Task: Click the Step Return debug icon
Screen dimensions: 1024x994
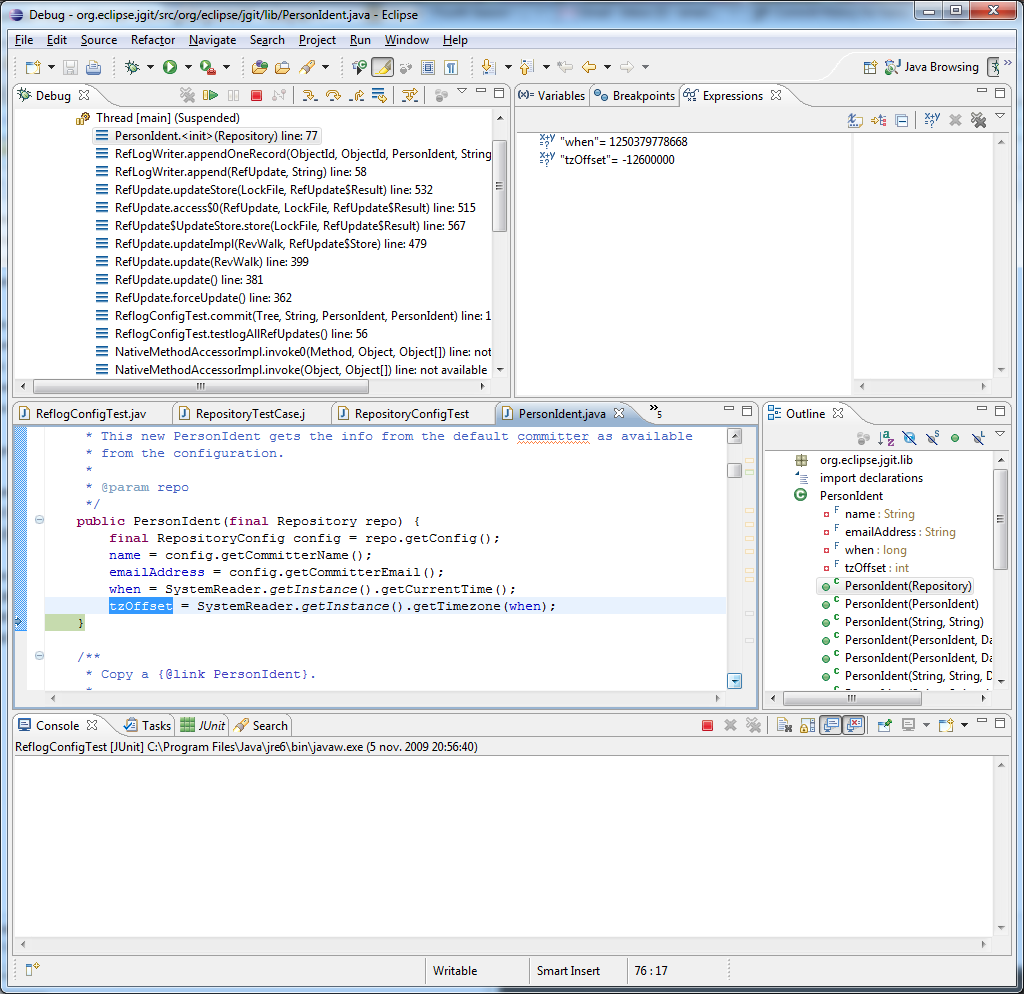Action: [x=356, y=96]
